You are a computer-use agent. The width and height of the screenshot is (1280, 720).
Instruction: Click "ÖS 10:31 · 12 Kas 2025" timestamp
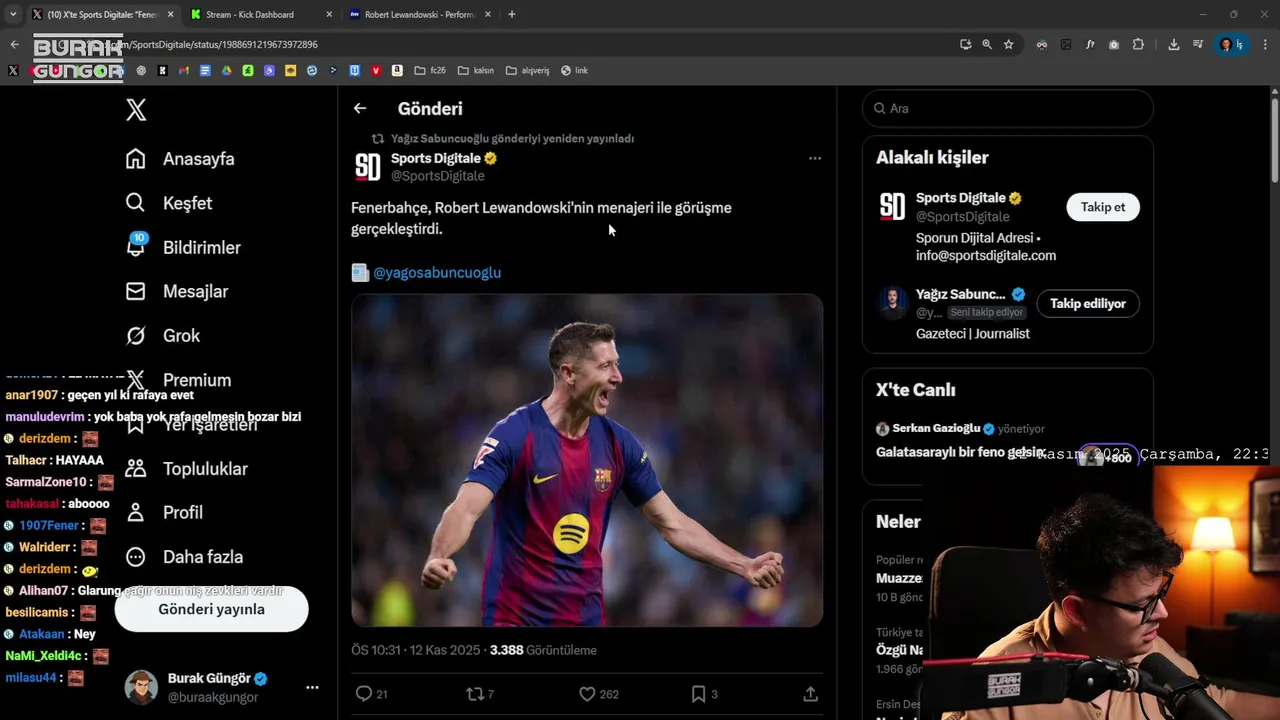point(416,650)
